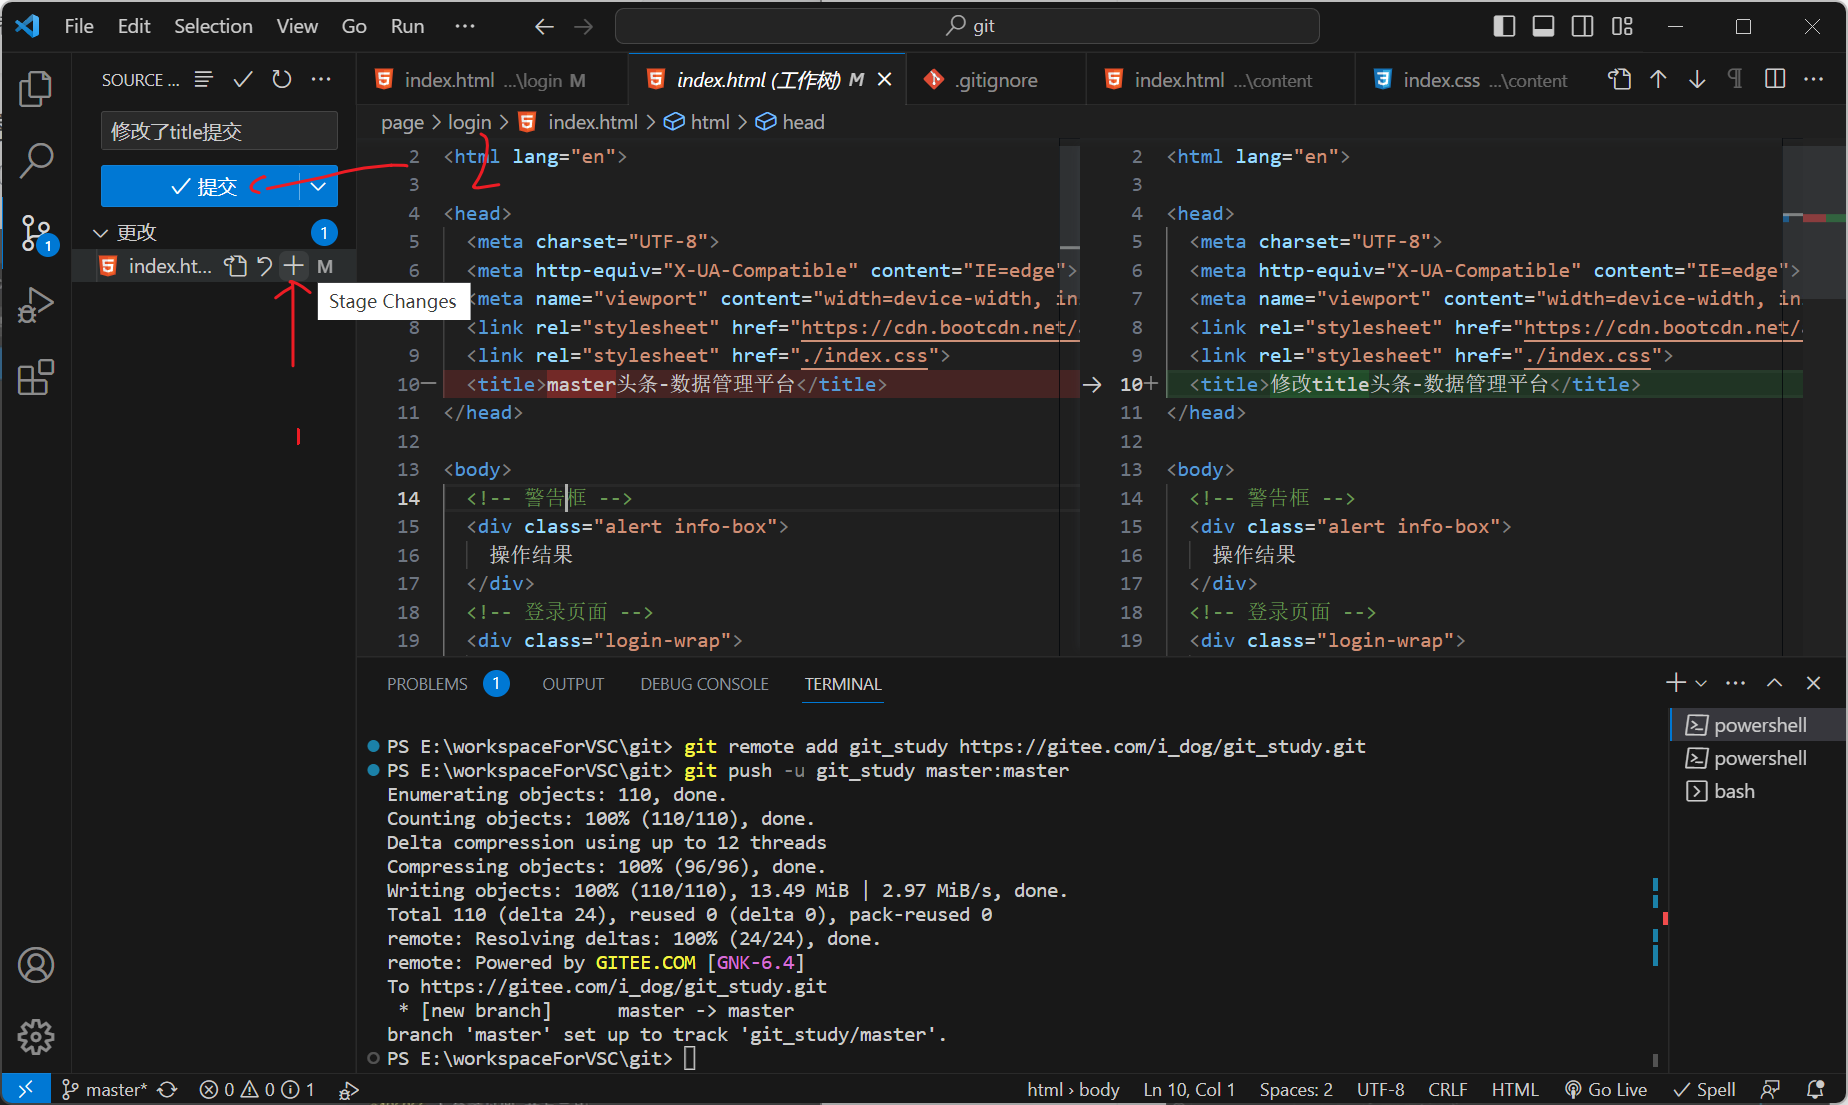Viewport: 1848px width, 1105px height.
Task: Open editor more actions menu
Action: 1814,79
